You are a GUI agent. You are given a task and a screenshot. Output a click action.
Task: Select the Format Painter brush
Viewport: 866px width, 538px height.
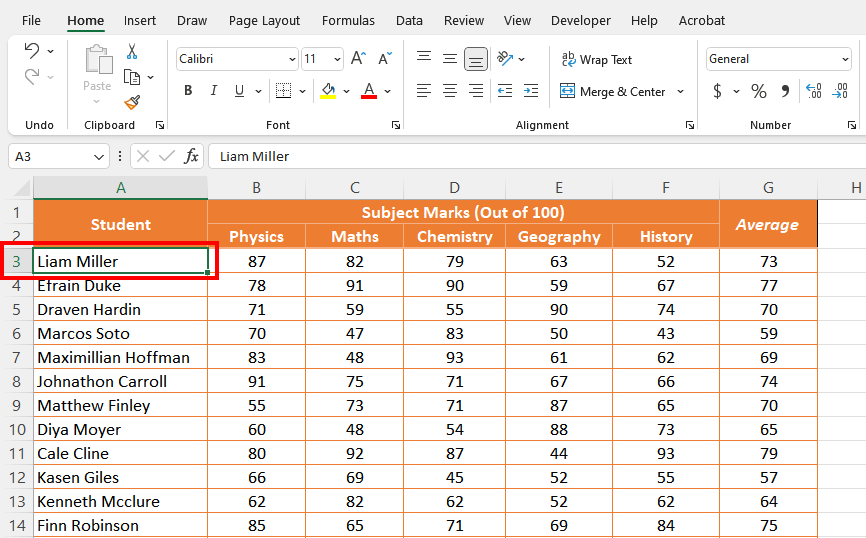tap(132, 102)
